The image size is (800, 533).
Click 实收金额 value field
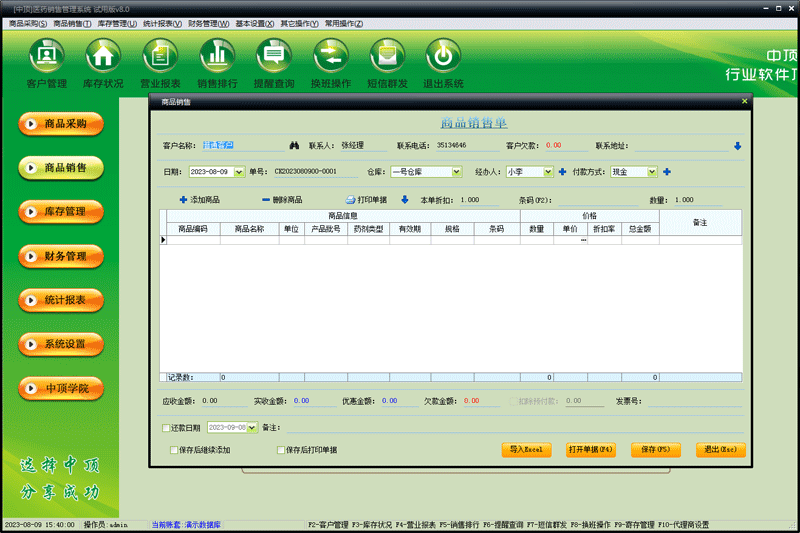[x=314, y=401]
